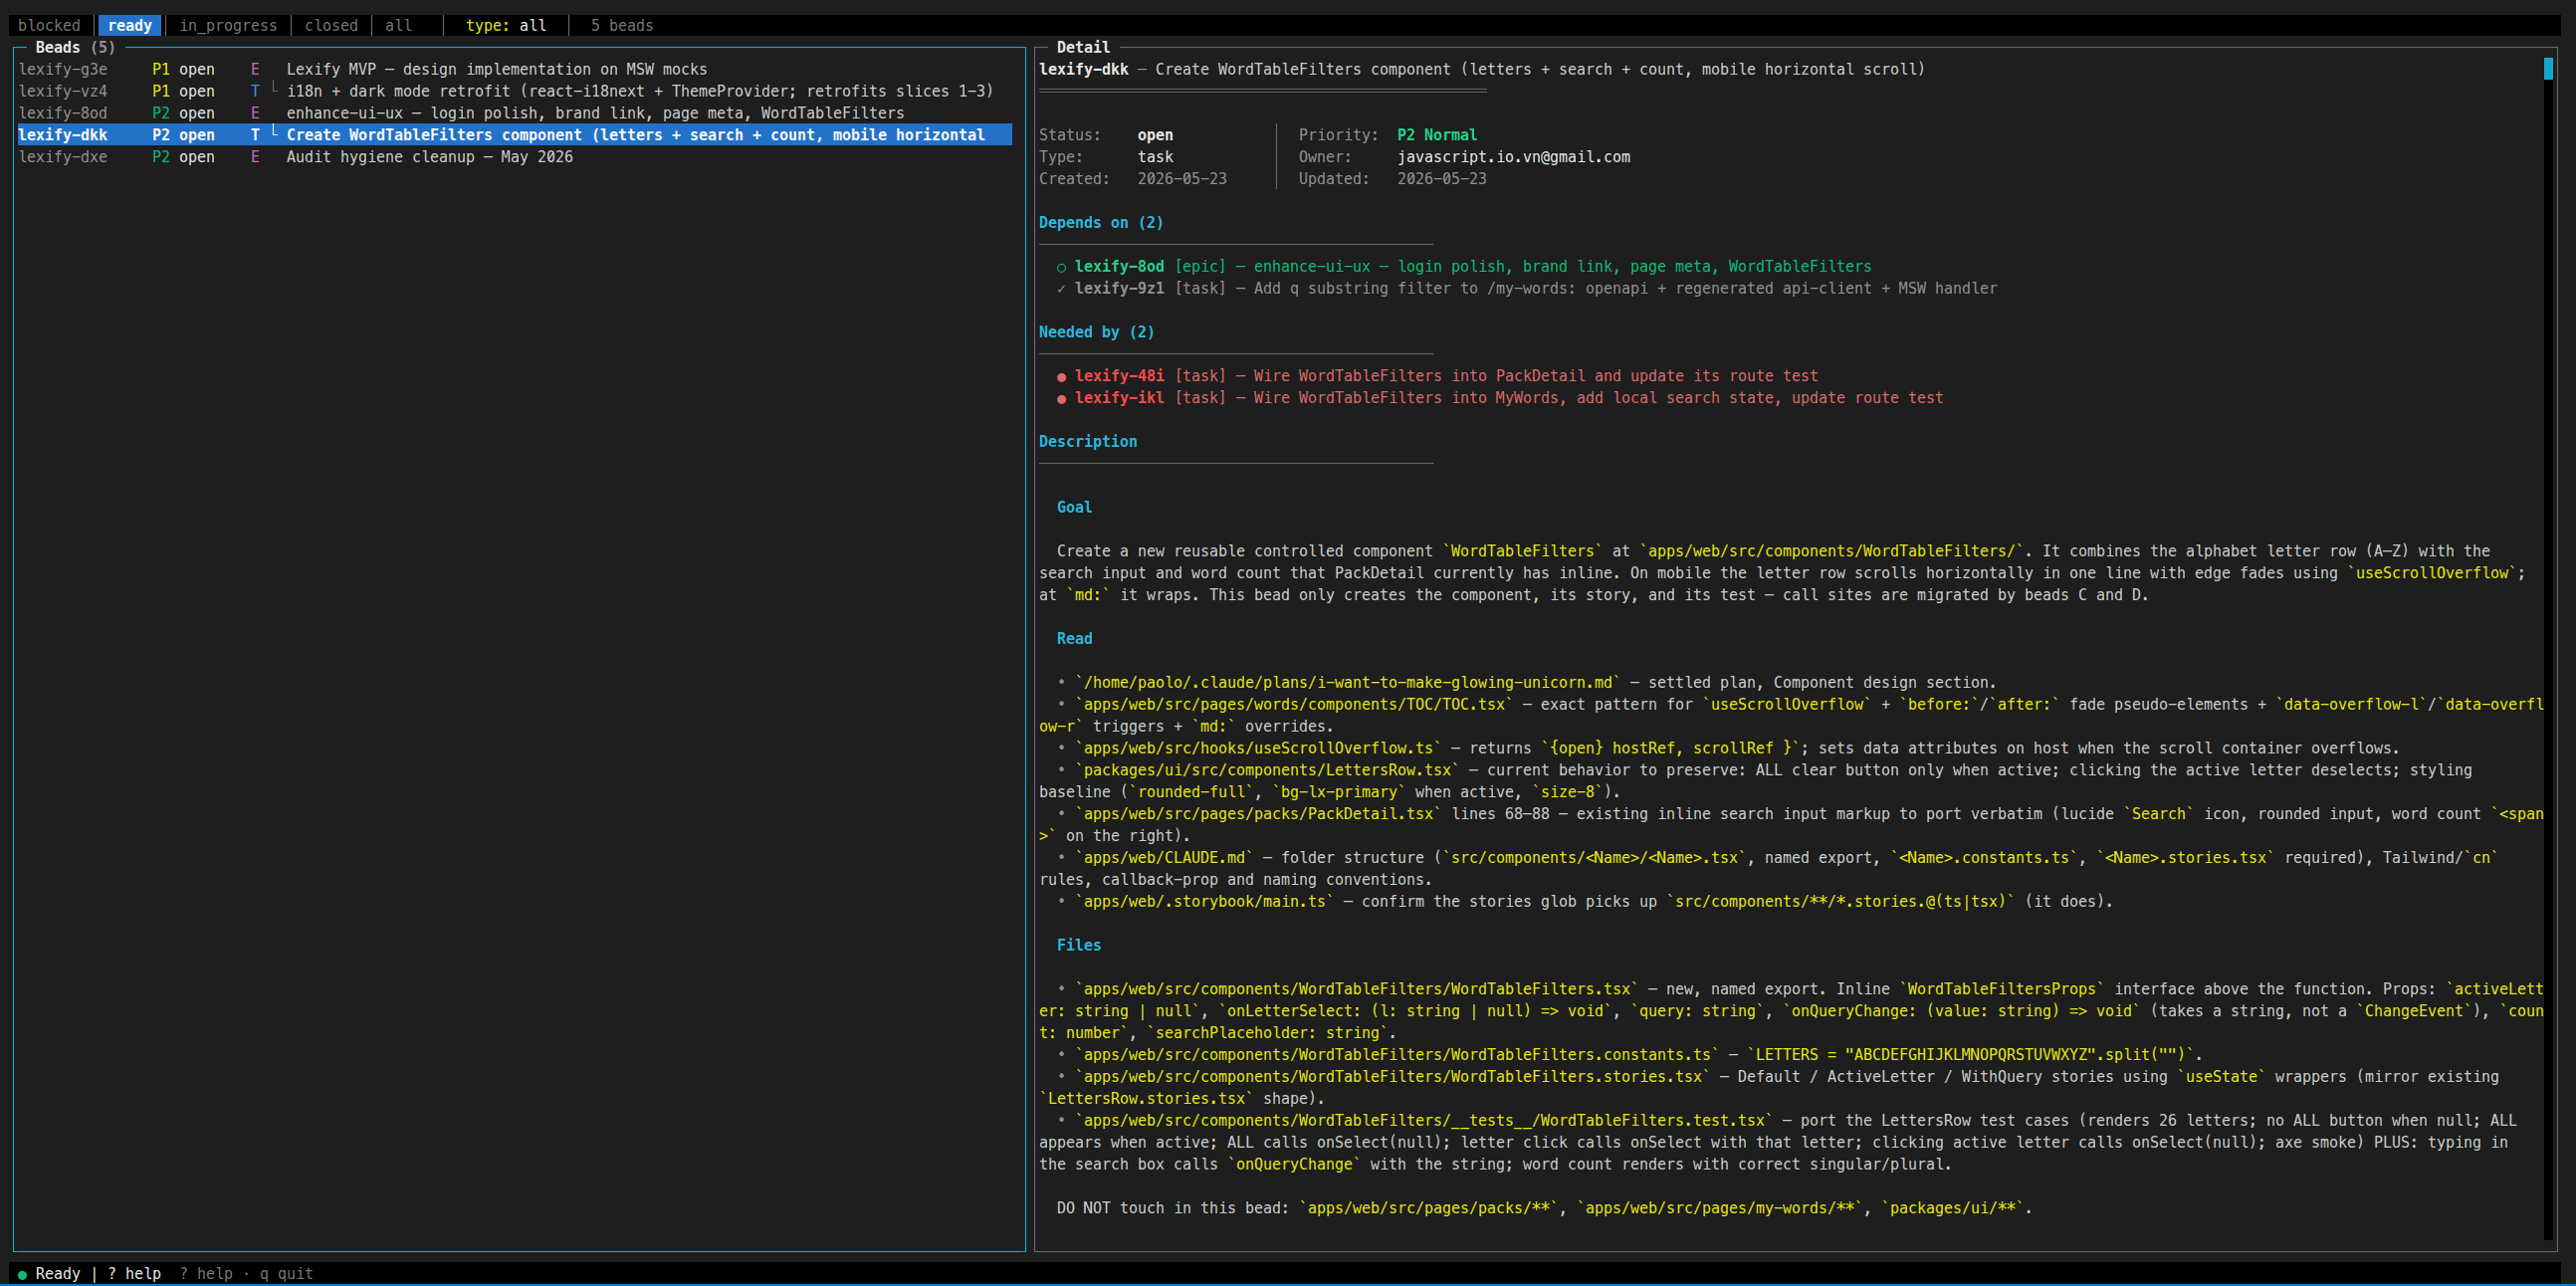The image size is (2576, 1286).
Task: Click the Detail panel title
Action: pos(1083,47)
